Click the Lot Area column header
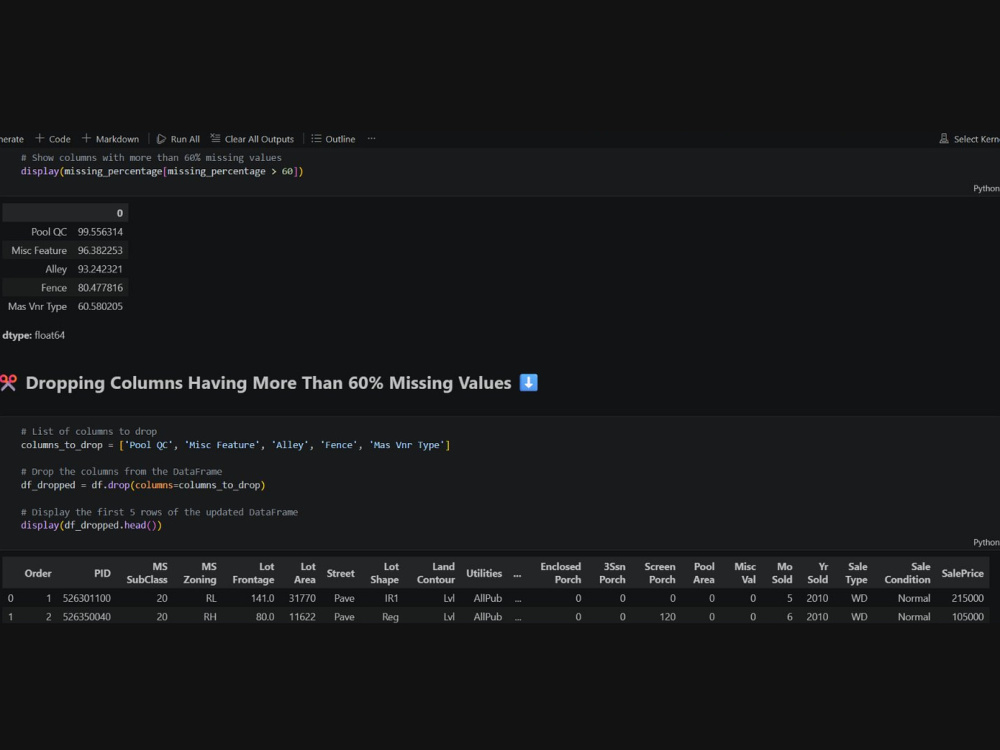This screenshot has height=750, width=1000. coord(304,573)
